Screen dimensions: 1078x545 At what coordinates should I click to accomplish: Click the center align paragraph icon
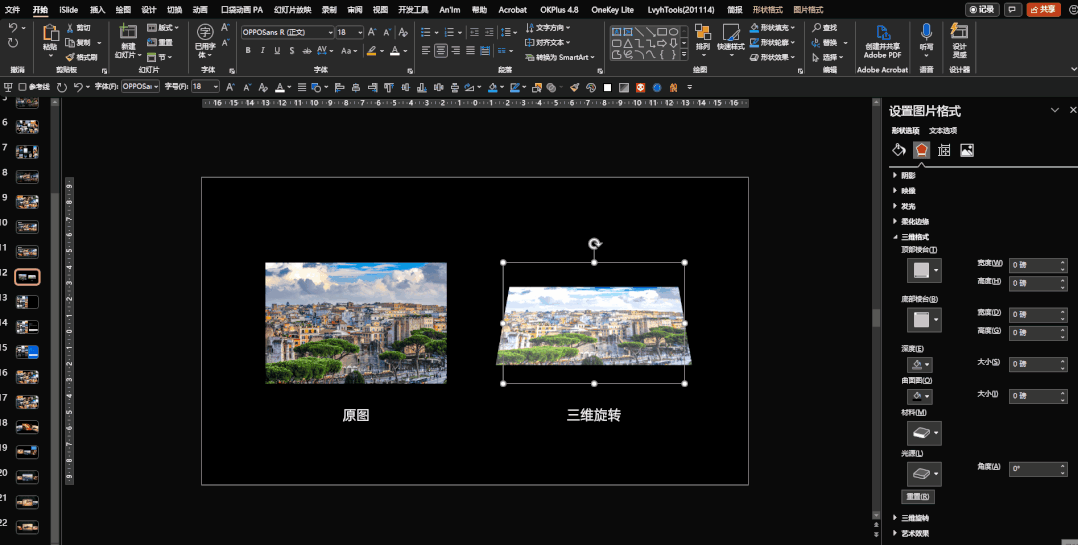point(441,50)
